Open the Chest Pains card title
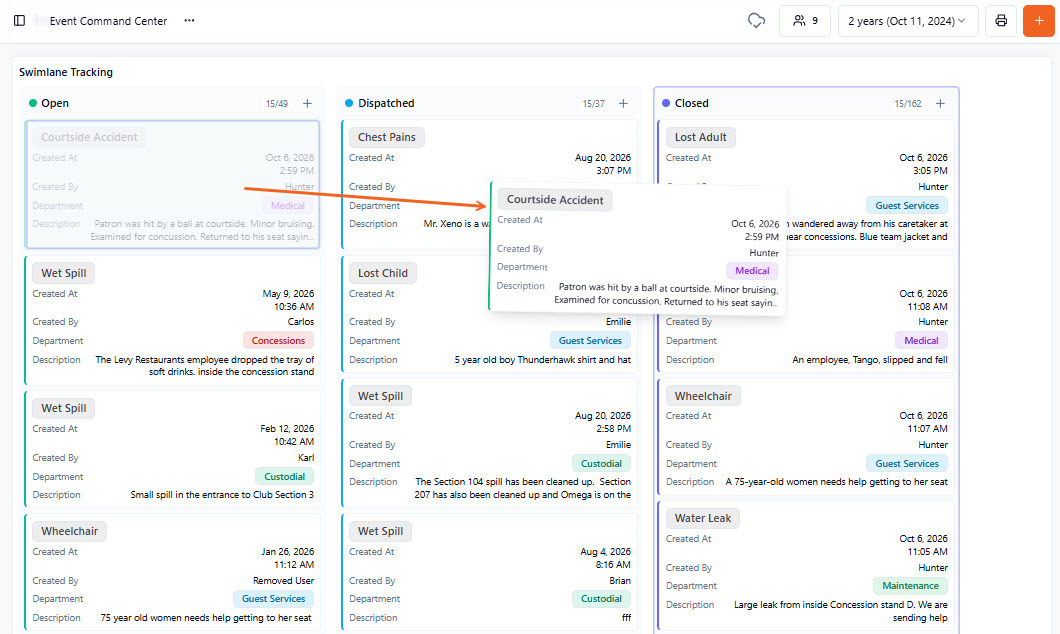Viewport: 1060px width, 634px height. pos(387,137)
